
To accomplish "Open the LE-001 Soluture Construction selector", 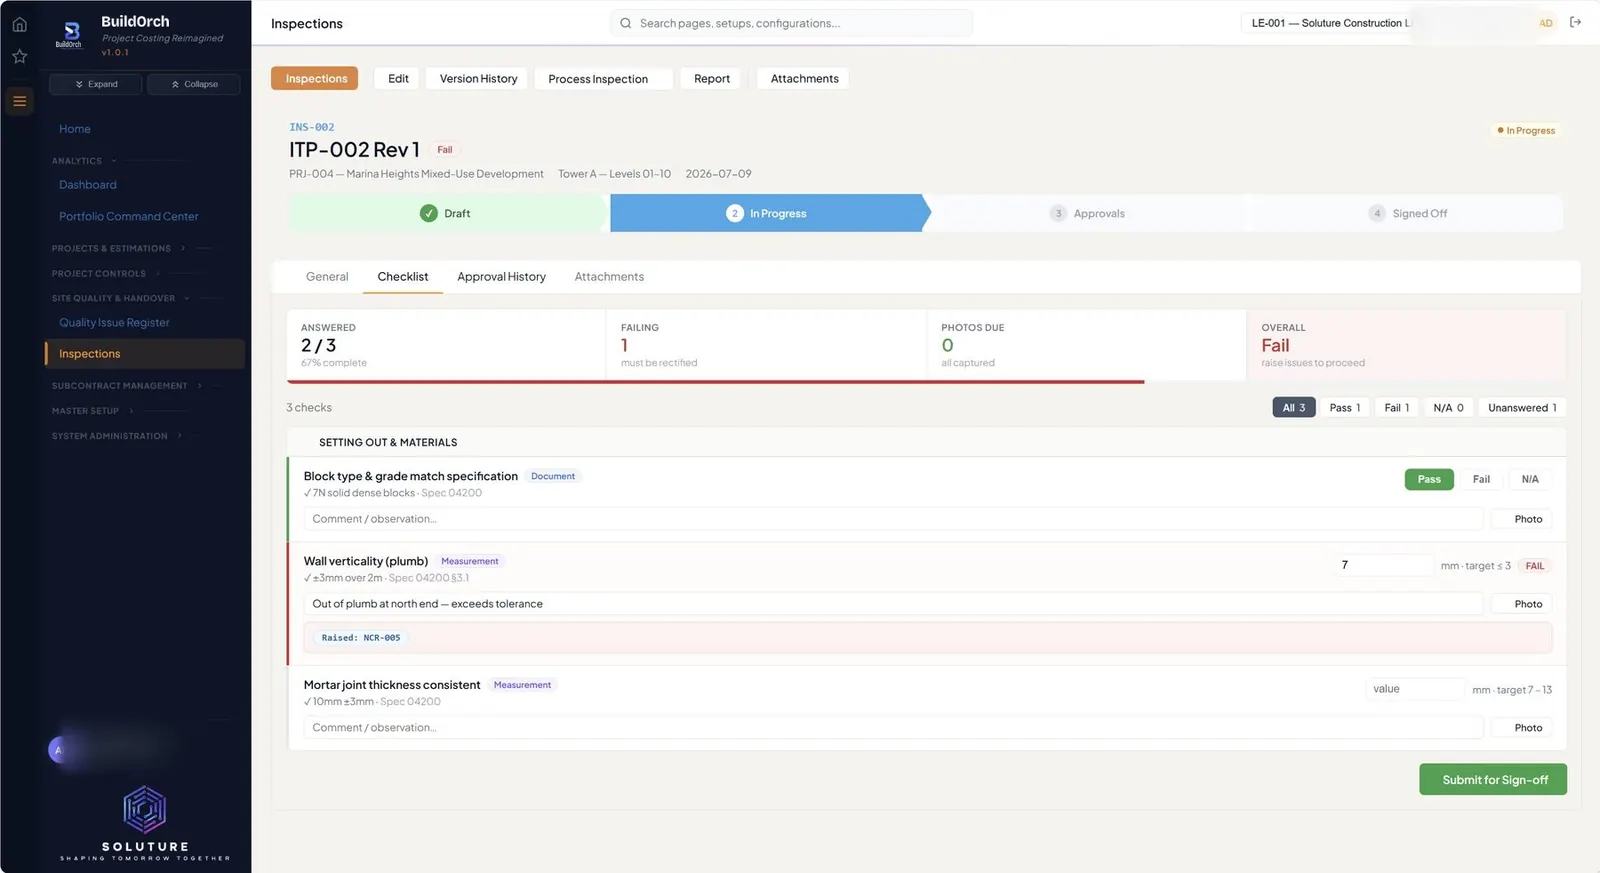I will (x=1328, y=23).
